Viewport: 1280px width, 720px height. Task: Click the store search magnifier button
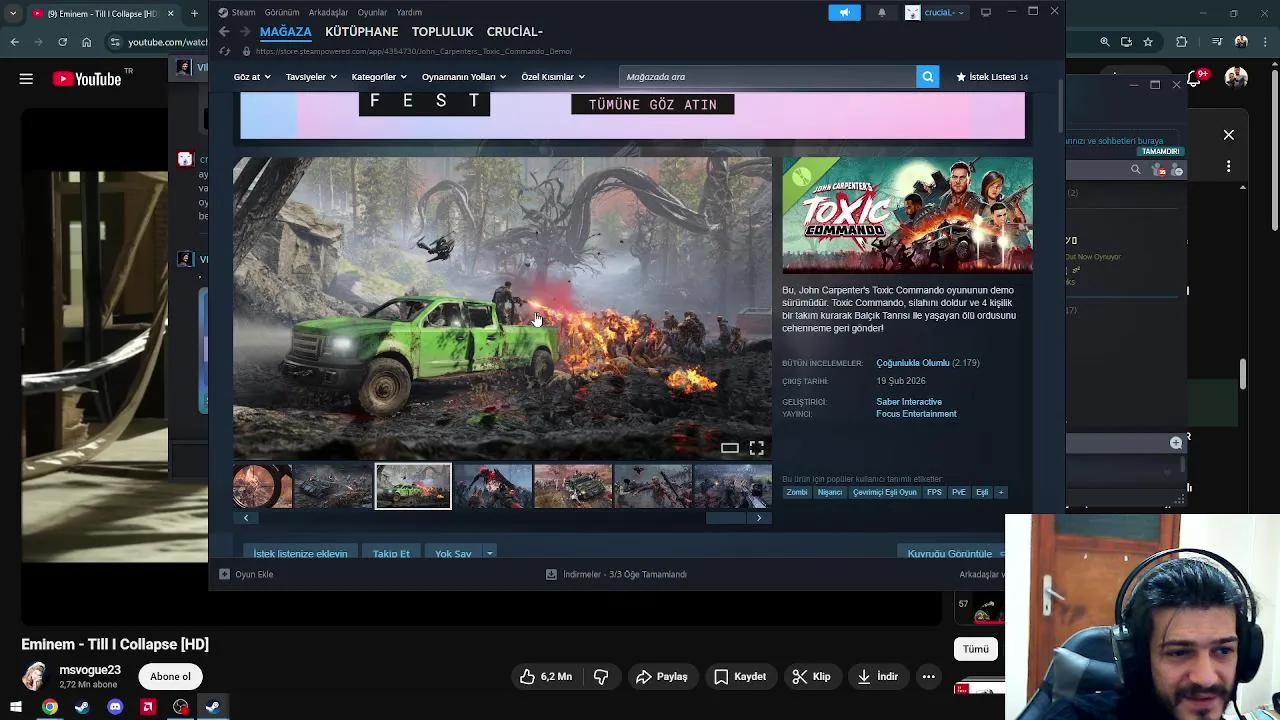(927, 76)
